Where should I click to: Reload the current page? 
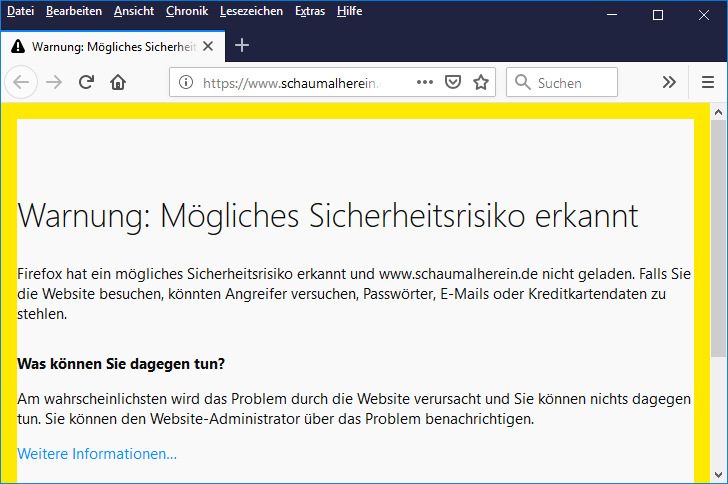(x=86, y=83)
